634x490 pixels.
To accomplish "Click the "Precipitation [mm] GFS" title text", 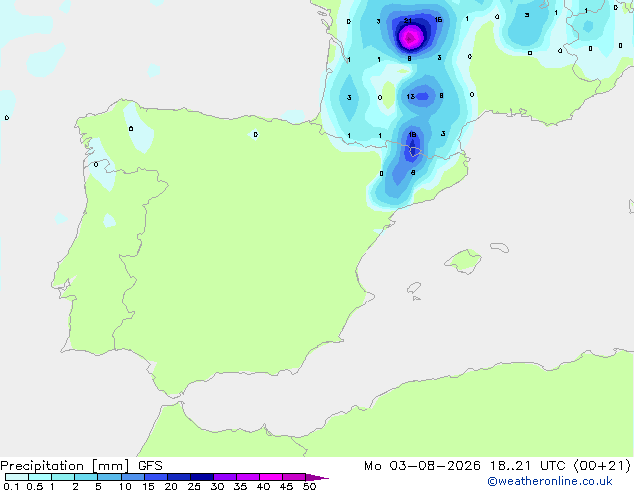I will (x=81, y=466).
